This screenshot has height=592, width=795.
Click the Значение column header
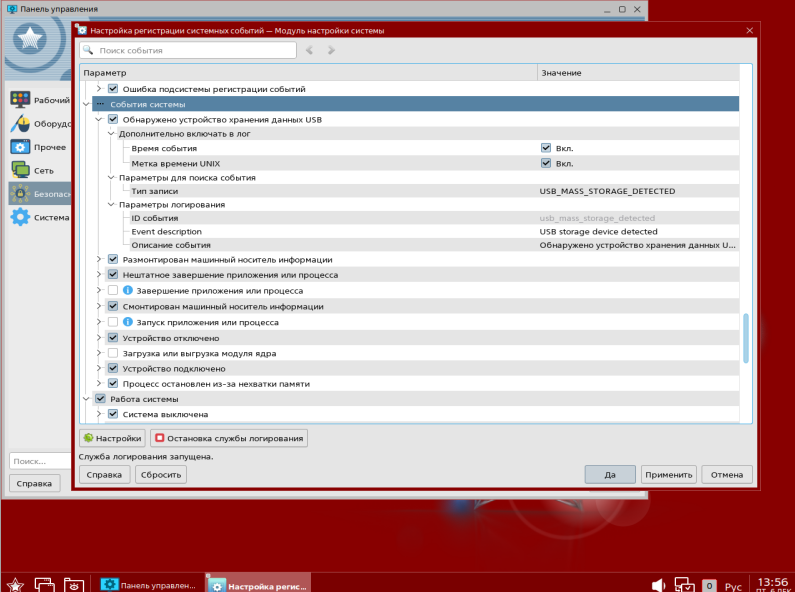pyautogui.click(x=638, y=72)
